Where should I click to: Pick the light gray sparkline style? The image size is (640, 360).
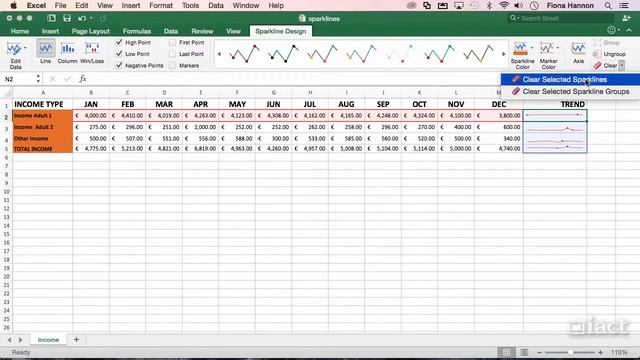coord(400,54)
